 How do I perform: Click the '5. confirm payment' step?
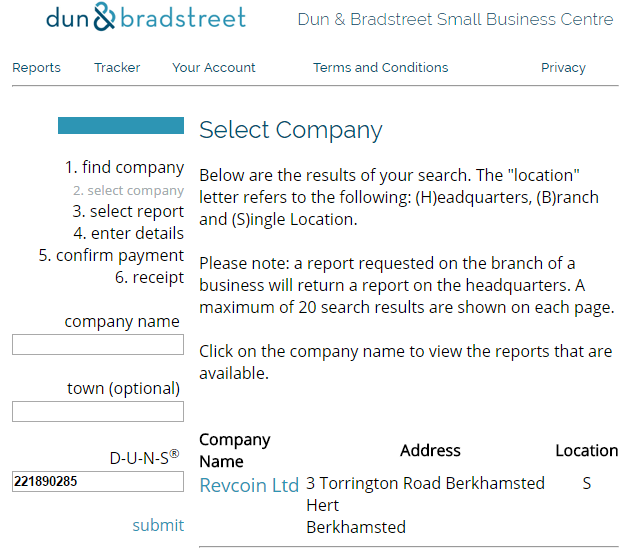point(111,256)
